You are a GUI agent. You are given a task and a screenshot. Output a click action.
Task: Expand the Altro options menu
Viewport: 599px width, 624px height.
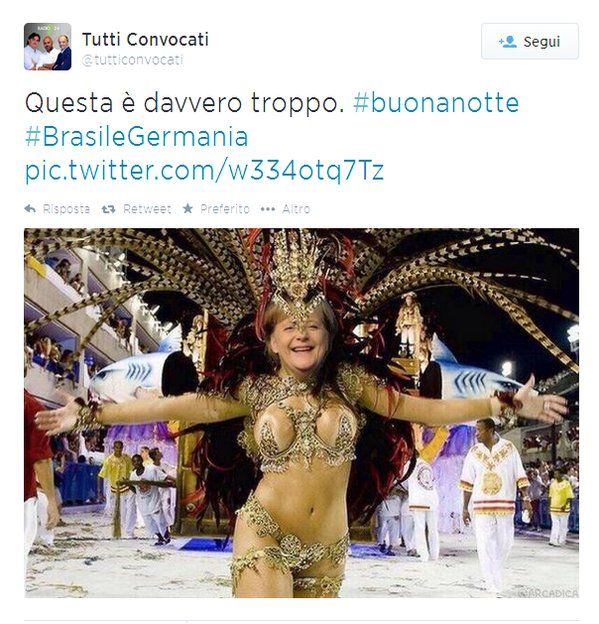tap(296, 209)
